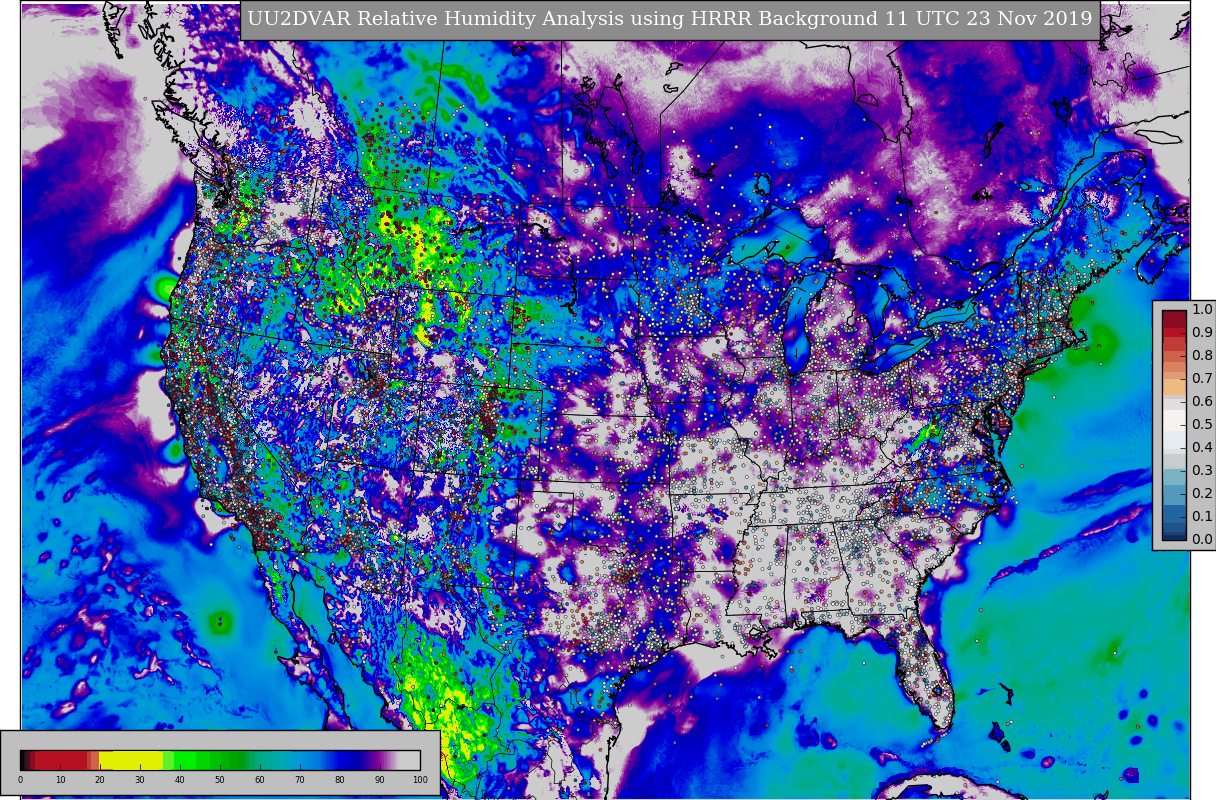Viewport: 1216px width, 800px height.
Task: Click the 0.1 label on right colorbar
Action: [1202, 516]
